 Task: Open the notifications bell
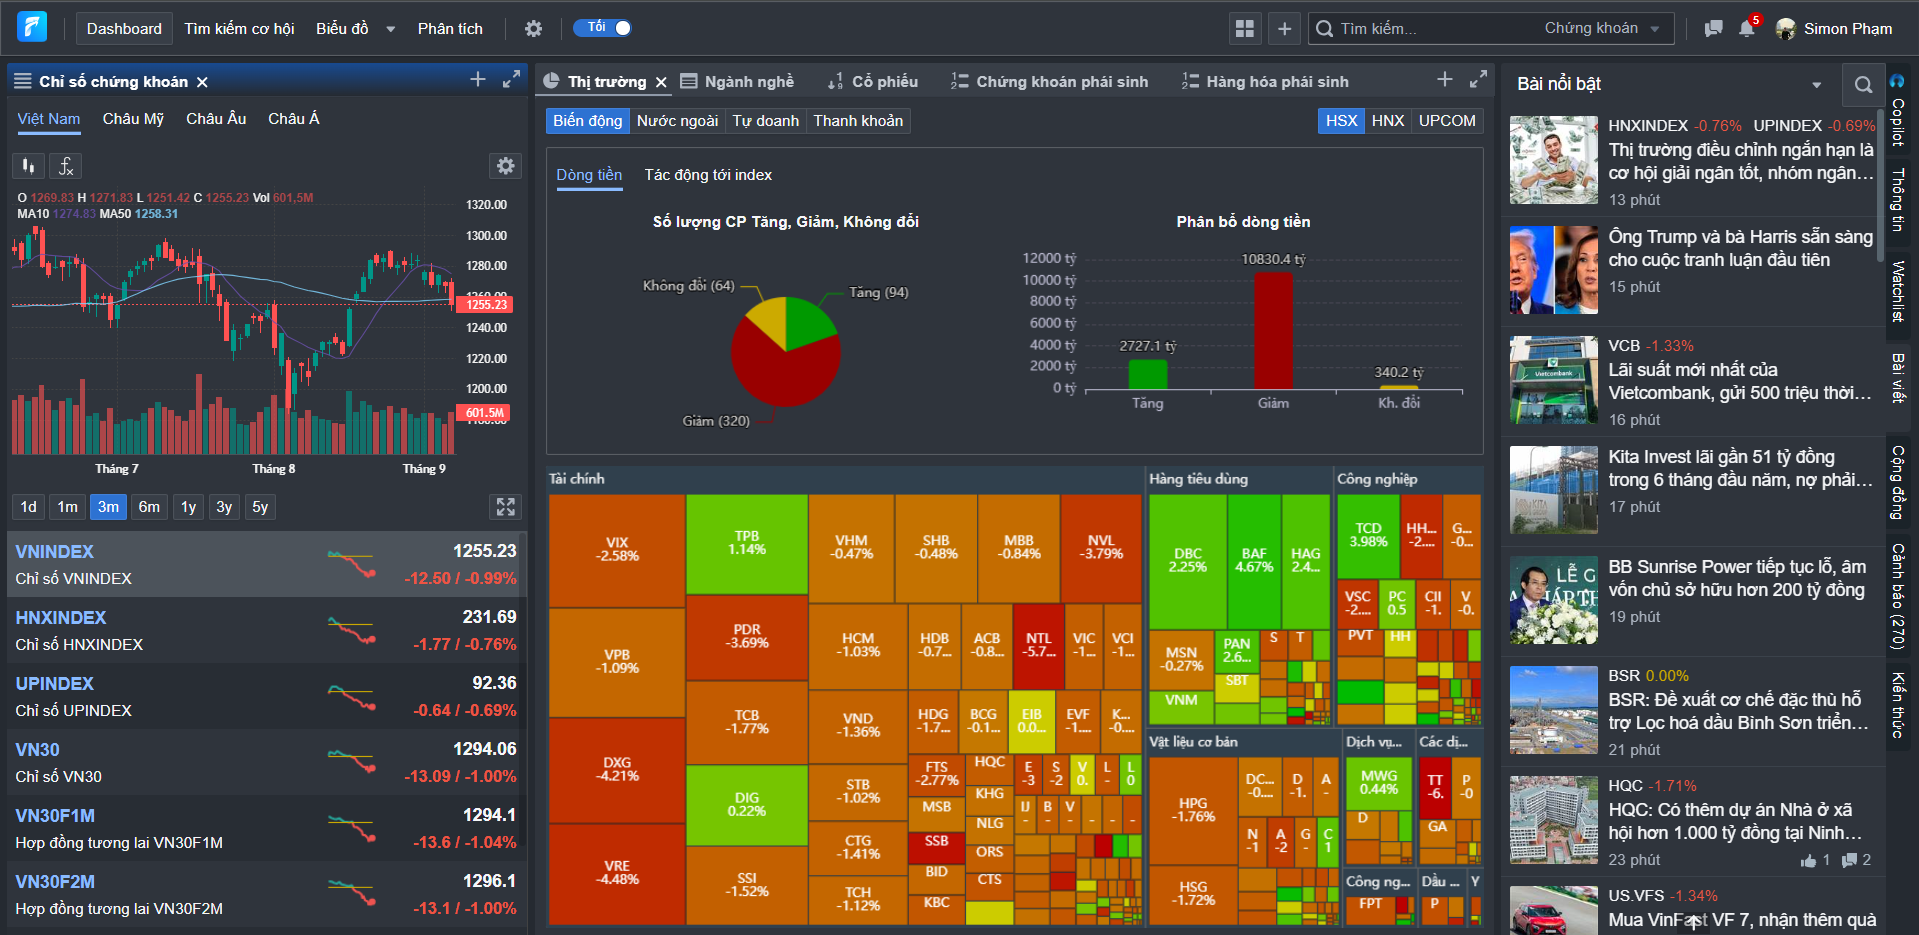tap(1747, 28)
